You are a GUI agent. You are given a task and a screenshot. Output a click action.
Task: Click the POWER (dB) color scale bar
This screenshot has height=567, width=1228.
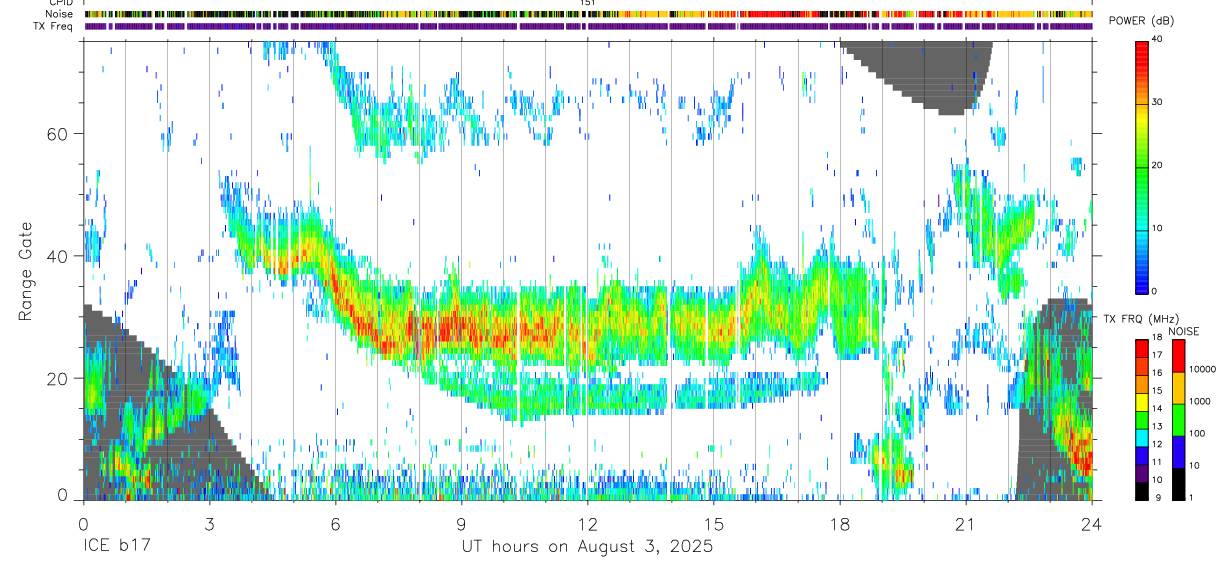[1141, 166]
